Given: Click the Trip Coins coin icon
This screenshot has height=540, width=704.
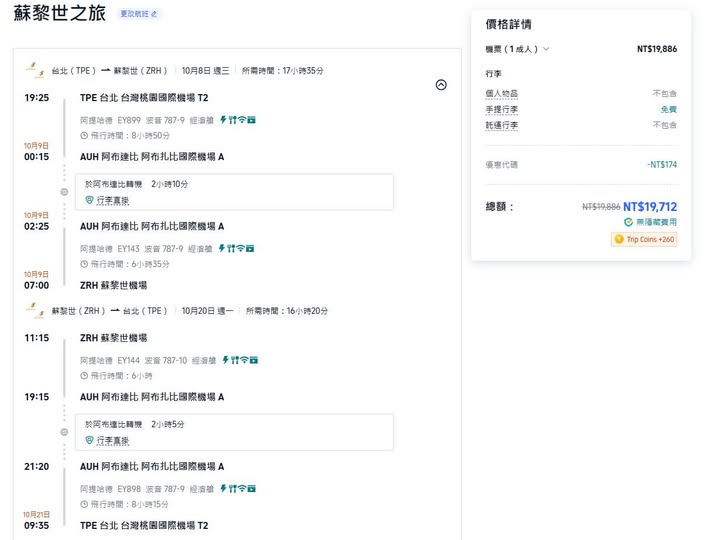Looking at the screenshot, I should tap(619, 239).
